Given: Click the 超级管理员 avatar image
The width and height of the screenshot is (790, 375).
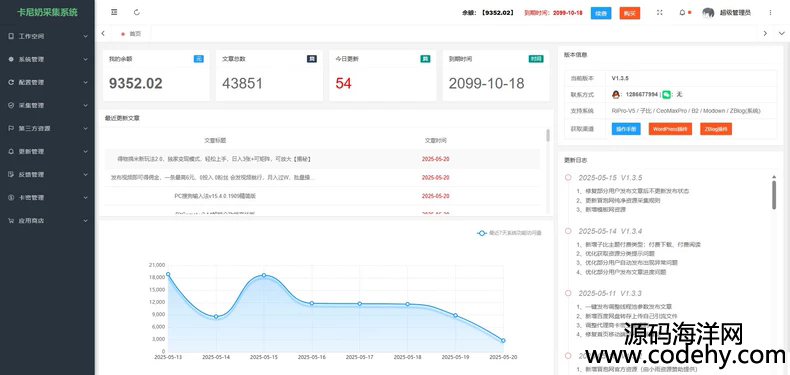Looking at the screenshot, I should (708, 13).
